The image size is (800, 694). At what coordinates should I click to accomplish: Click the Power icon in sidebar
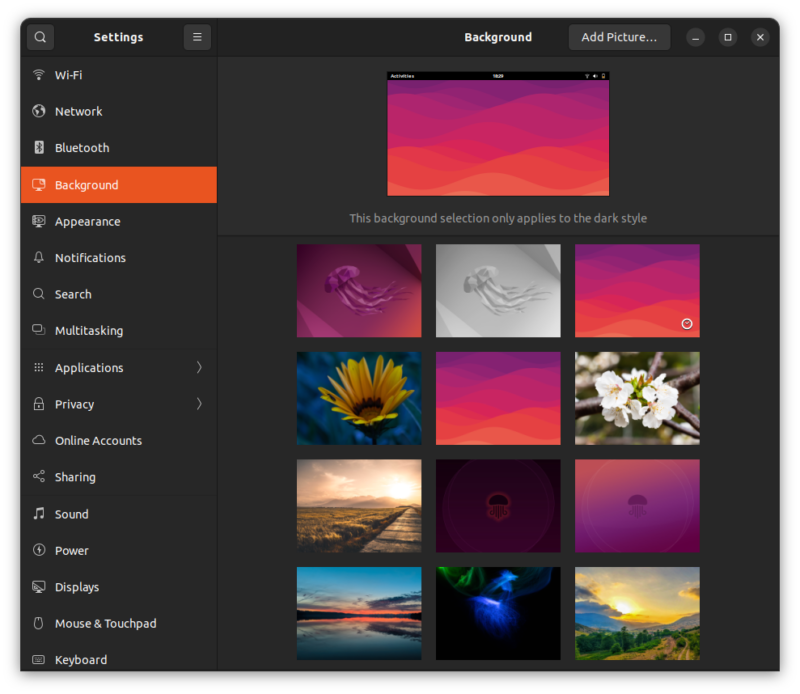39,550
